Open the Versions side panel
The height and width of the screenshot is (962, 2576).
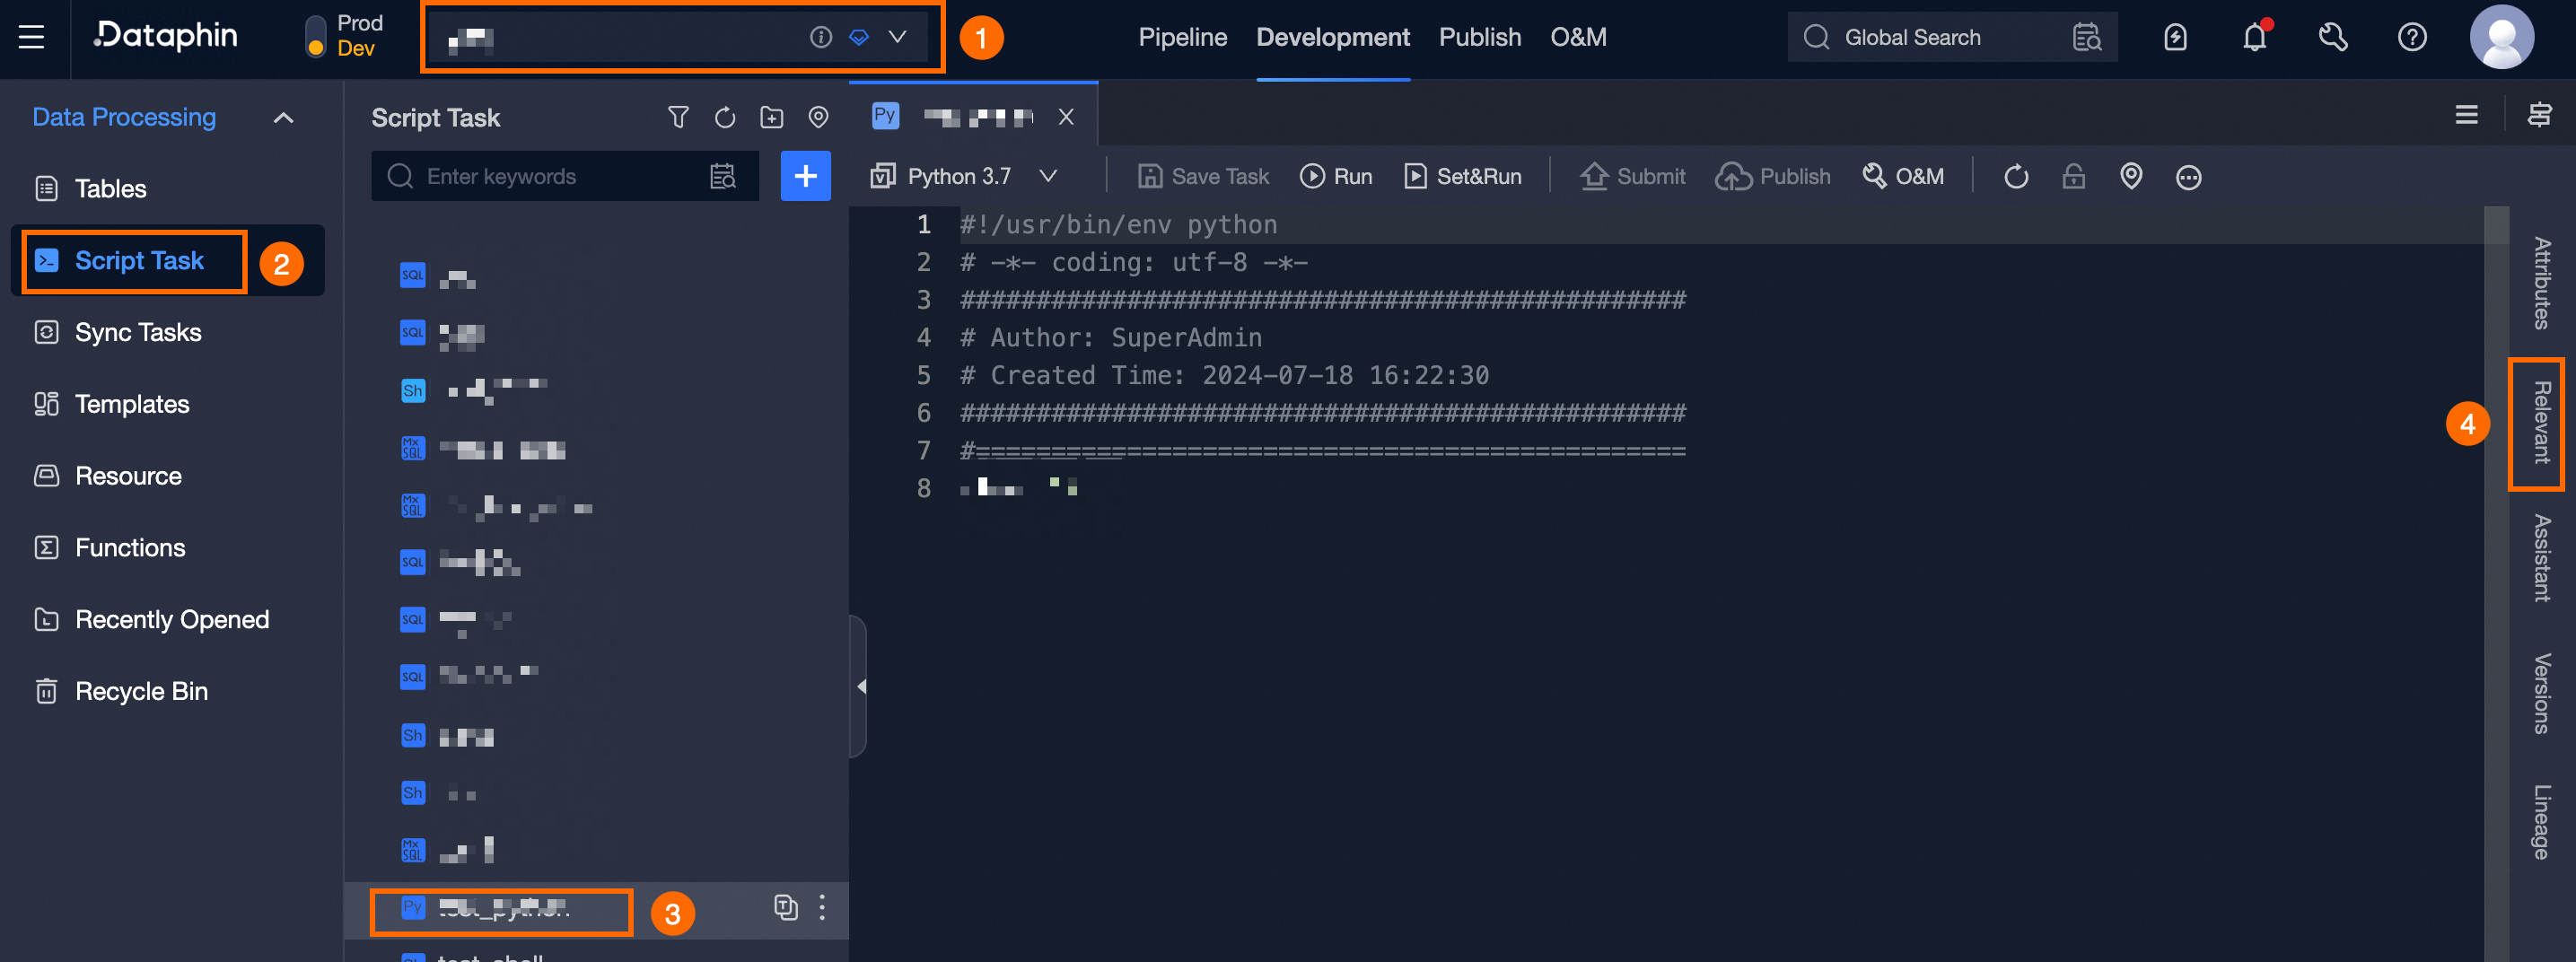(x=2541, y=693)
